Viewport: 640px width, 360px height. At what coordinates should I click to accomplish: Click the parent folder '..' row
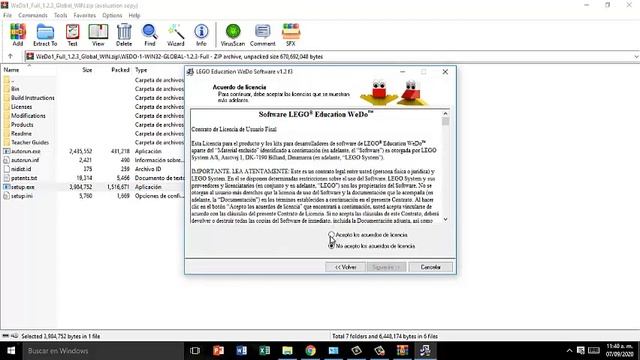(93, 80)
